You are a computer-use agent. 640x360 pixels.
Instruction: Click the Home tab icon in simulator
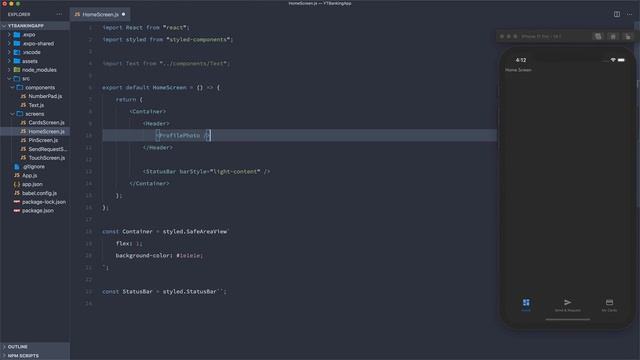tap(526, 302)
